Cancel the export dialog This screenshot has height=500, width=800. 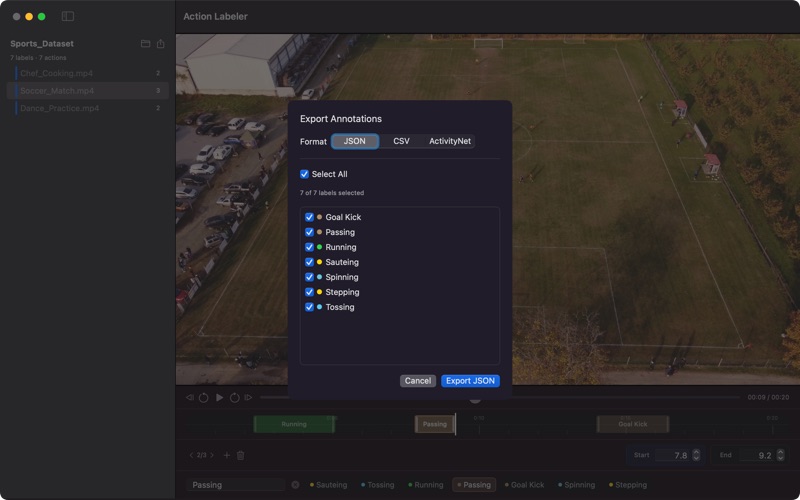(x=418, y=381)
